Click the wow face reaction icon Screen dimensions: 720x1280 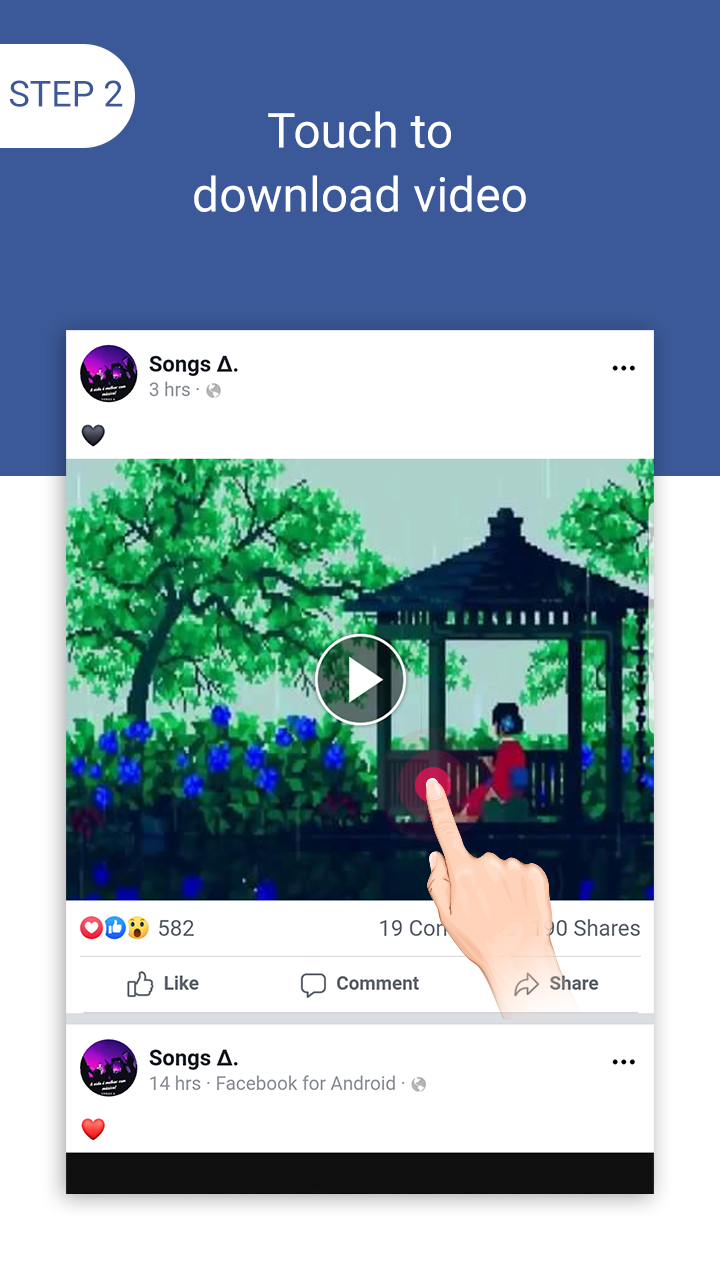[138, 928]
